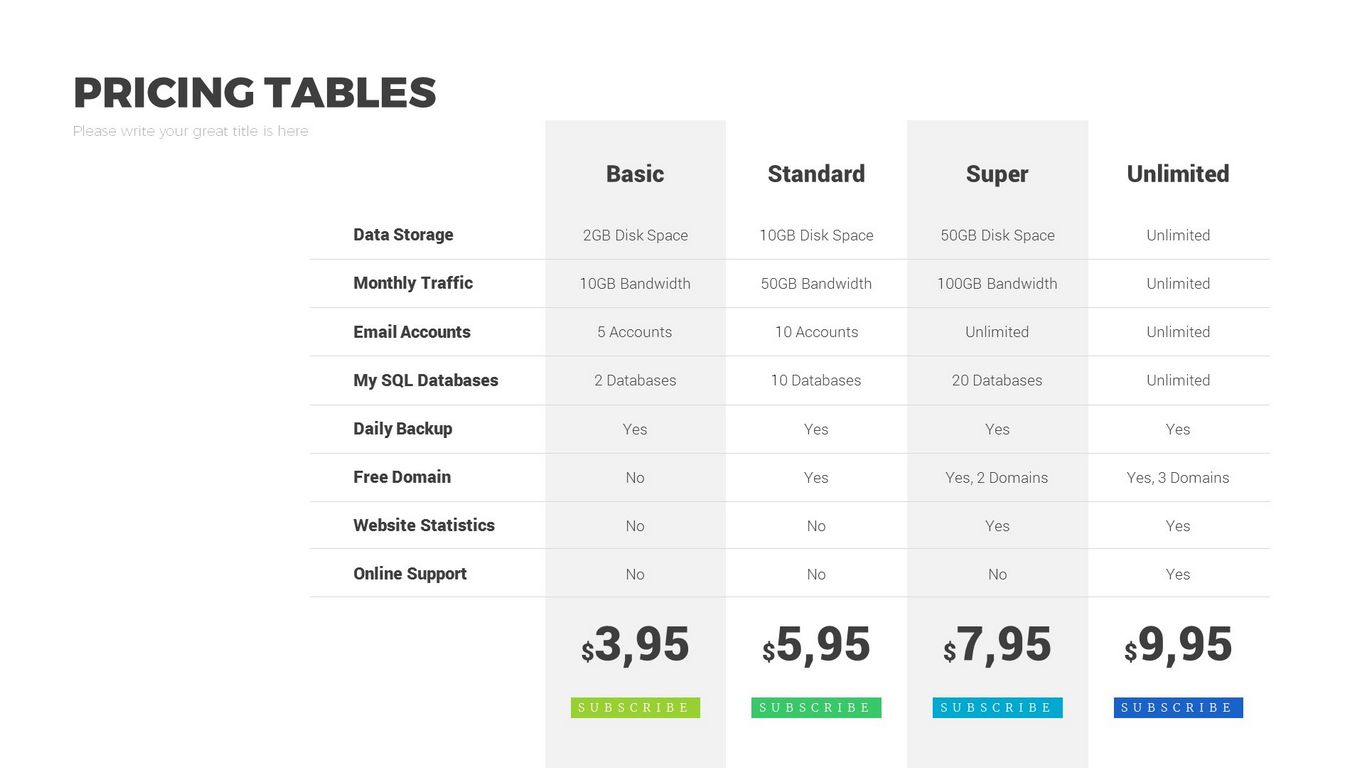The width and height of the screenshot is (1365, 768).
Task: Subscribe to the Super plan
Action: (x=997, y=708)
